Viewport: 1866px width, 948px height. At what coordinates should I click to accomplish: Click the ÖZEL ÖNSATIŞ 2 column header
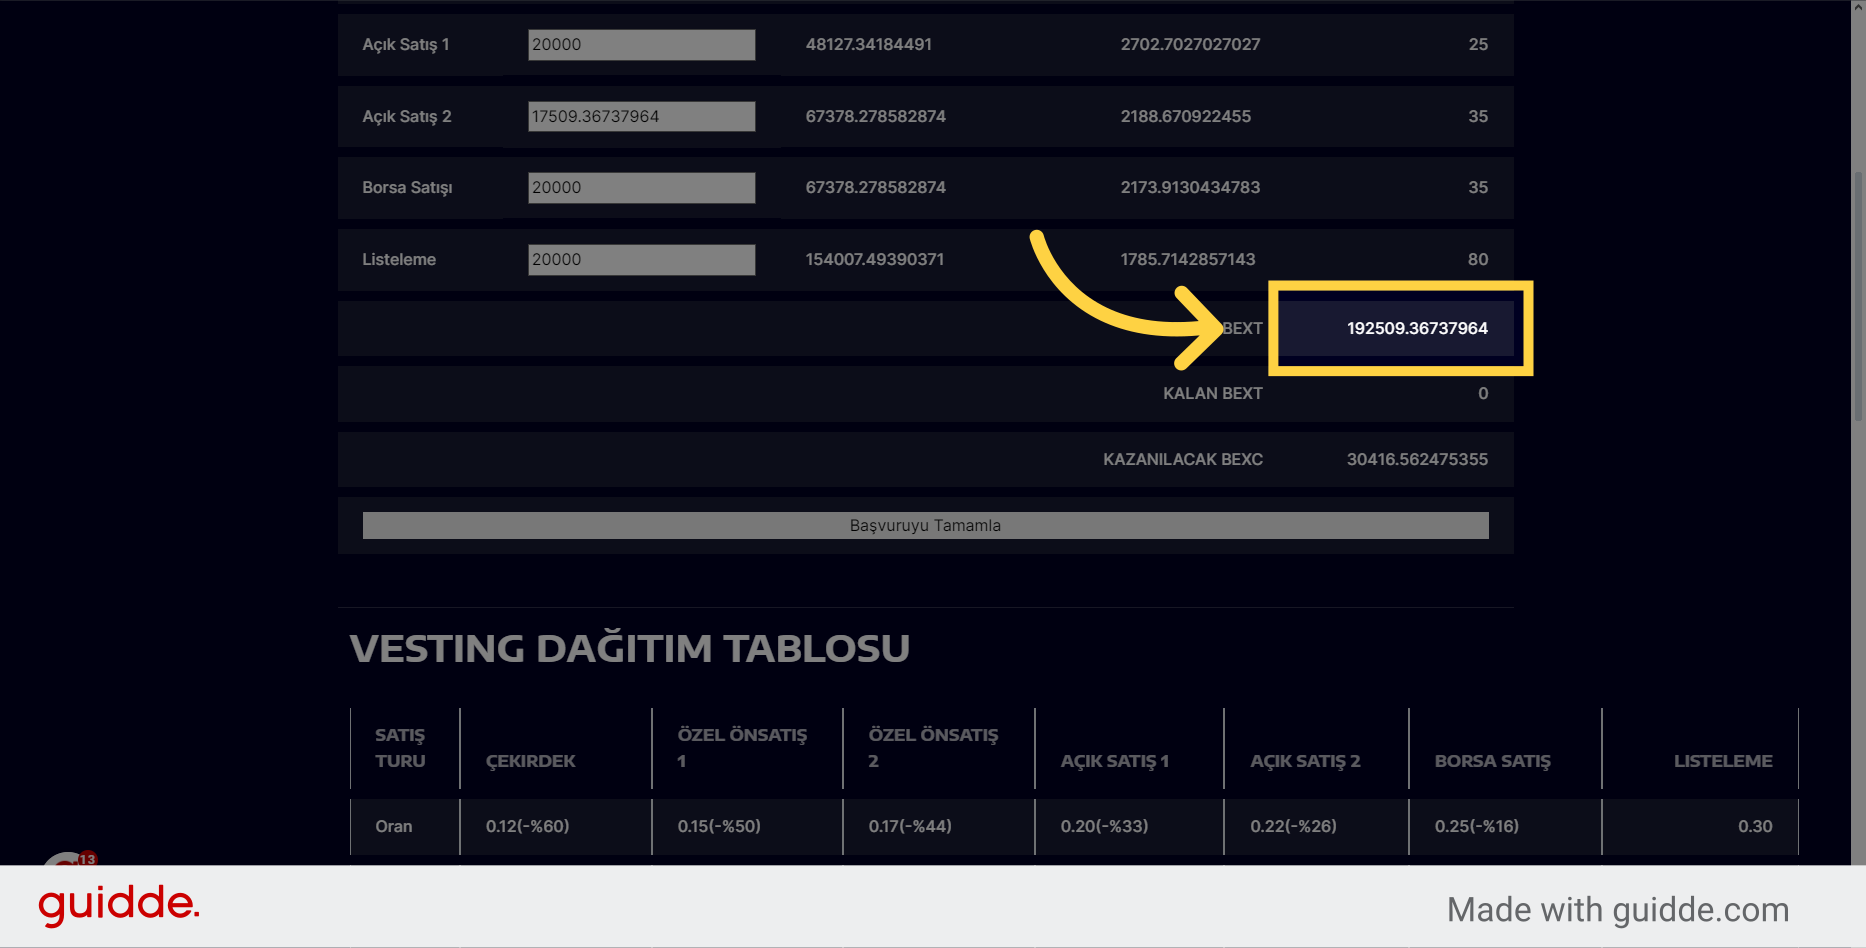tap(933, 748)
